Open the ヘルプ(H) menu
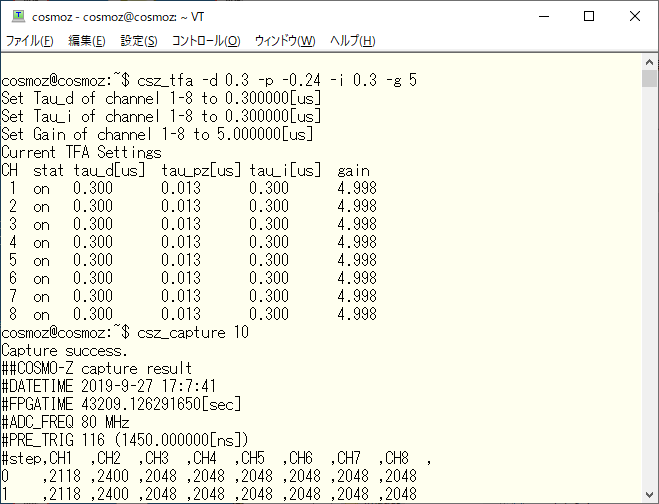659x504 pixels. click(352, 41)
